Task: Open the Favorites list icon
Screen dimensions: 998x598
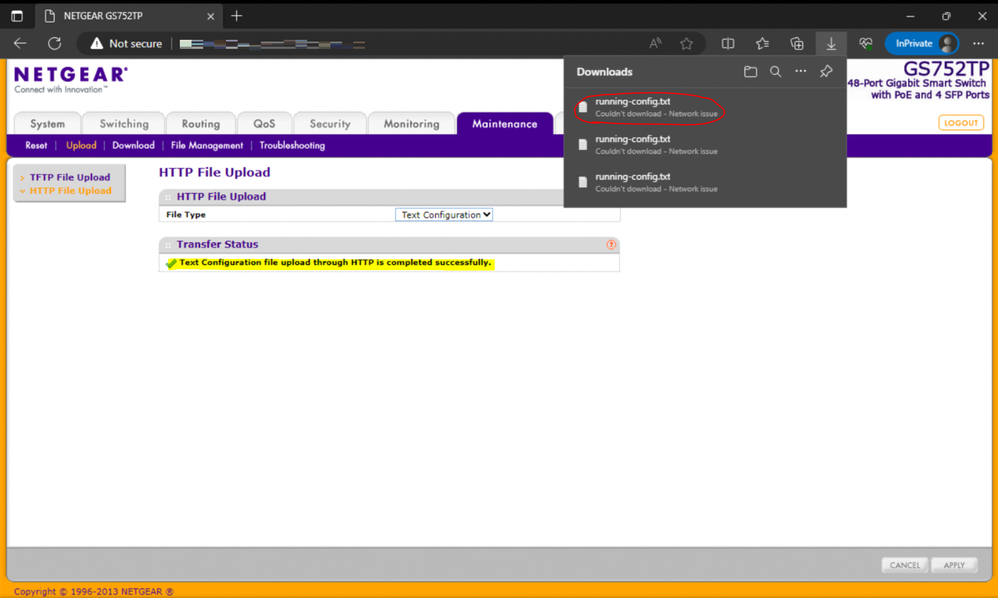Action: coord(763,43)
